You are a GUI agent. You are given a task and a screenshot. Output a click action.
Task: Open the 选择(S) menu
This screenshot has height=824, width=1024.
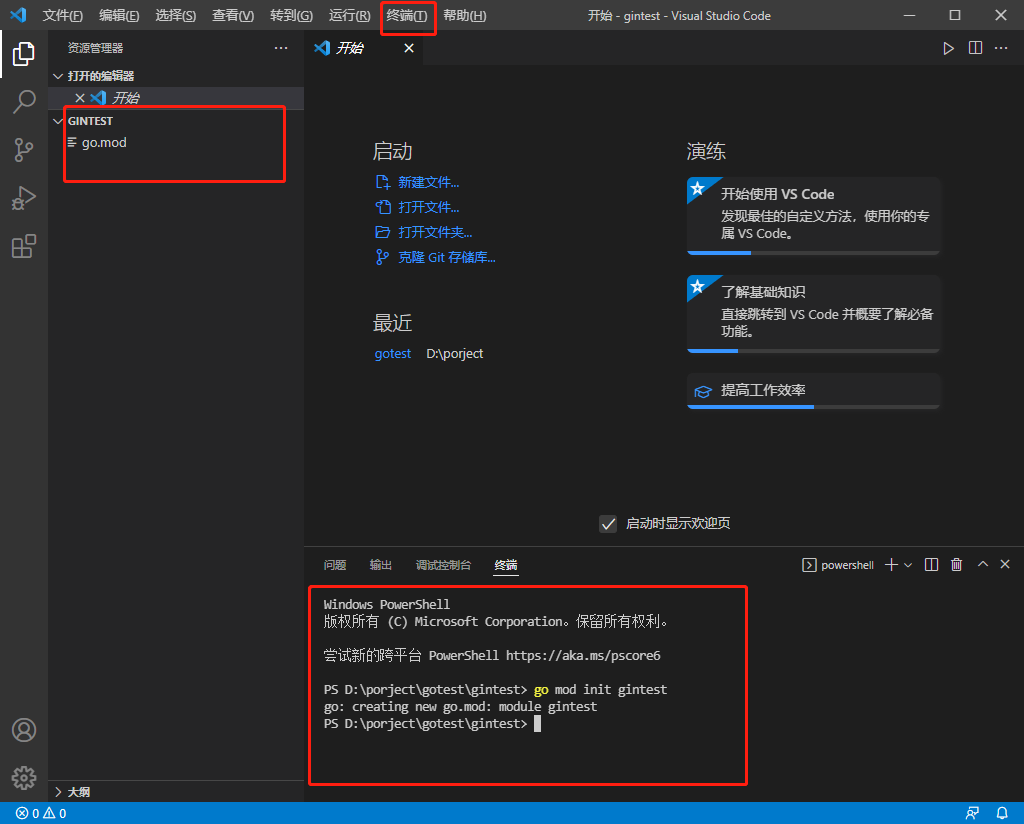coord(176,15)
